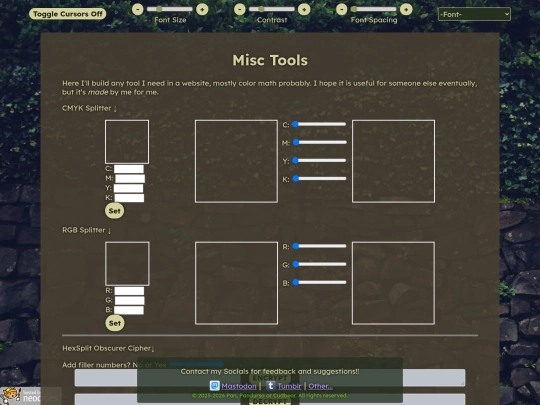This screenshot has width=540, height=405.
Task: Open the Other... socials link
Action: [x=320, y=386]
